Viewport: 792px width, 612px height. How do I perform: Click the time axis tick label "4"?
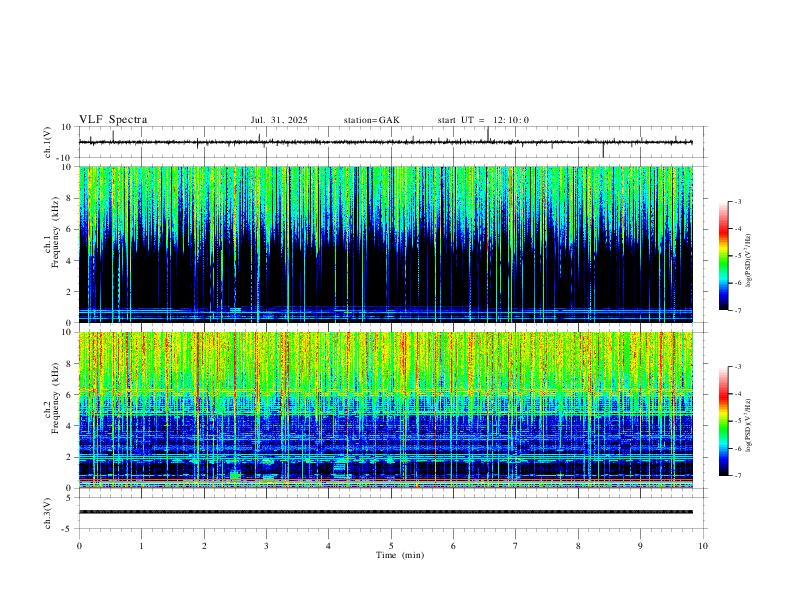point(329,546)
